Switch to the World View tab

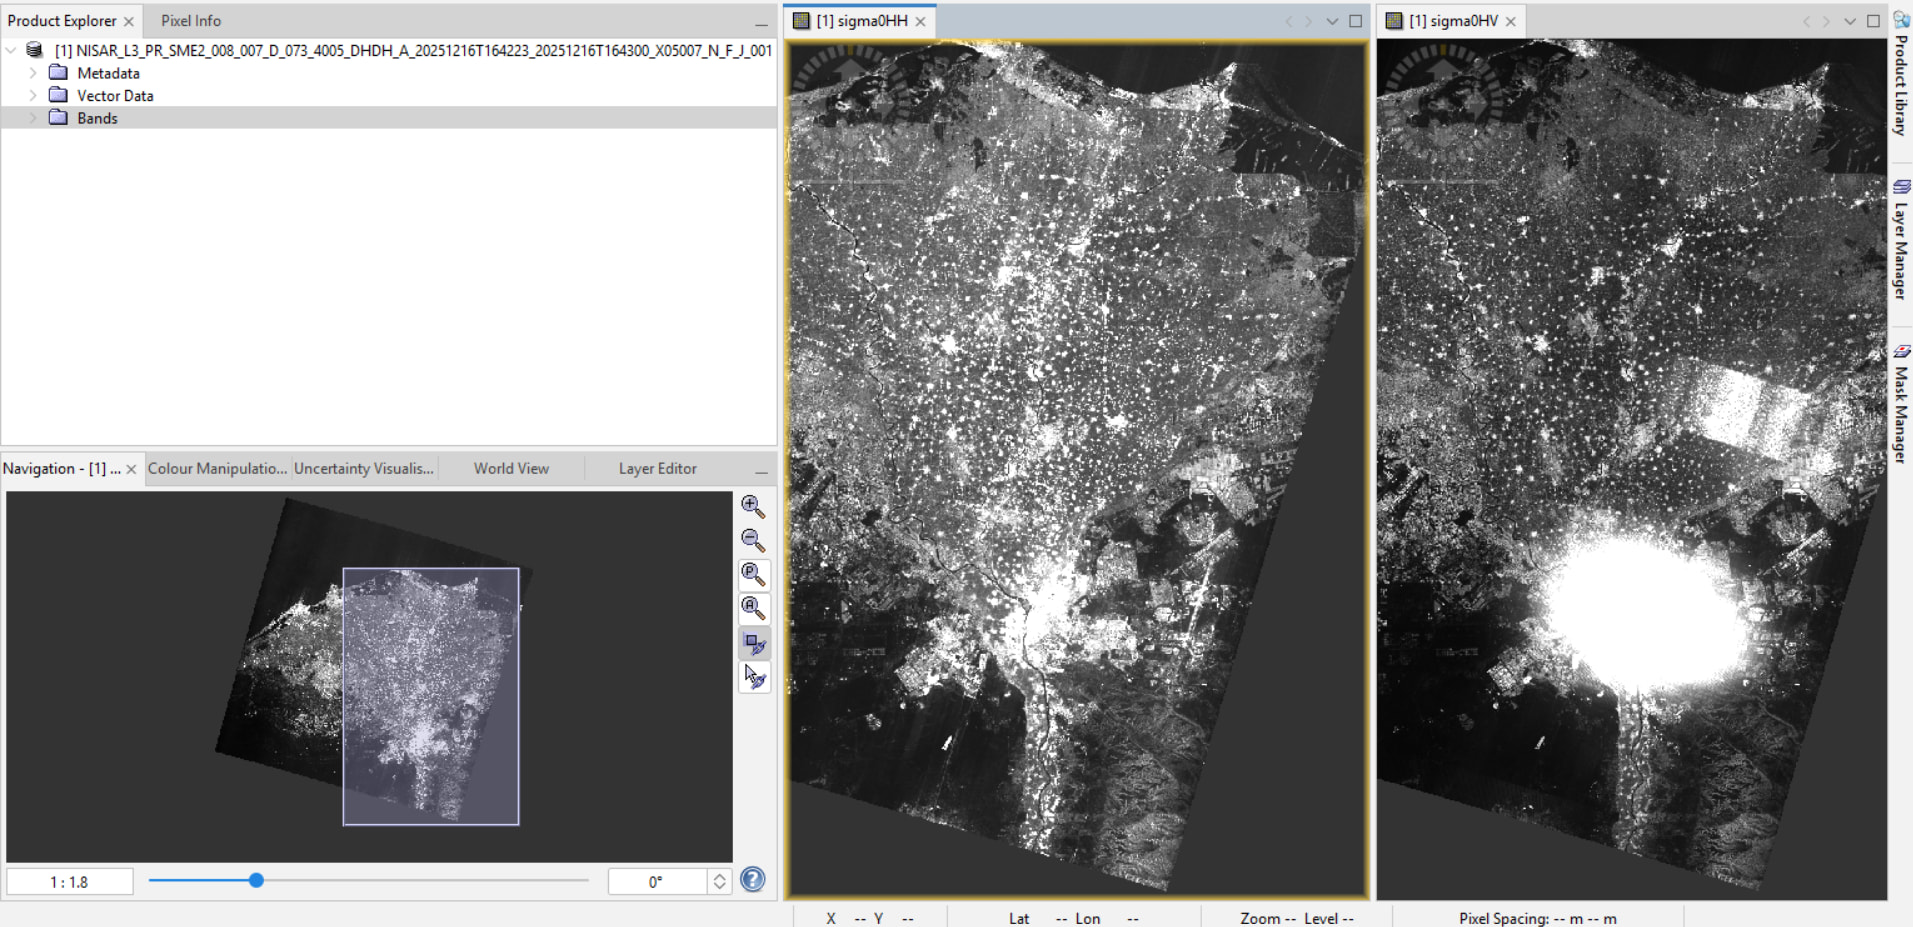pos(511,469)
